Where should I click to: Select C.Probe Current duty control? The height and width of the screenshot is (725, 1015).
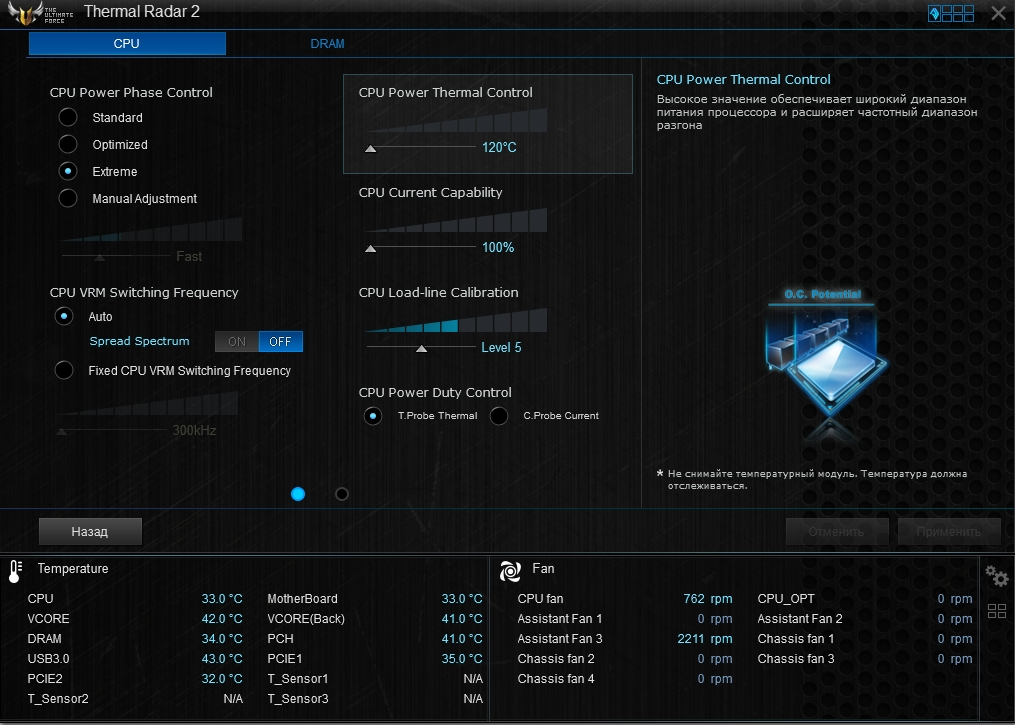(x=498, y=416)
